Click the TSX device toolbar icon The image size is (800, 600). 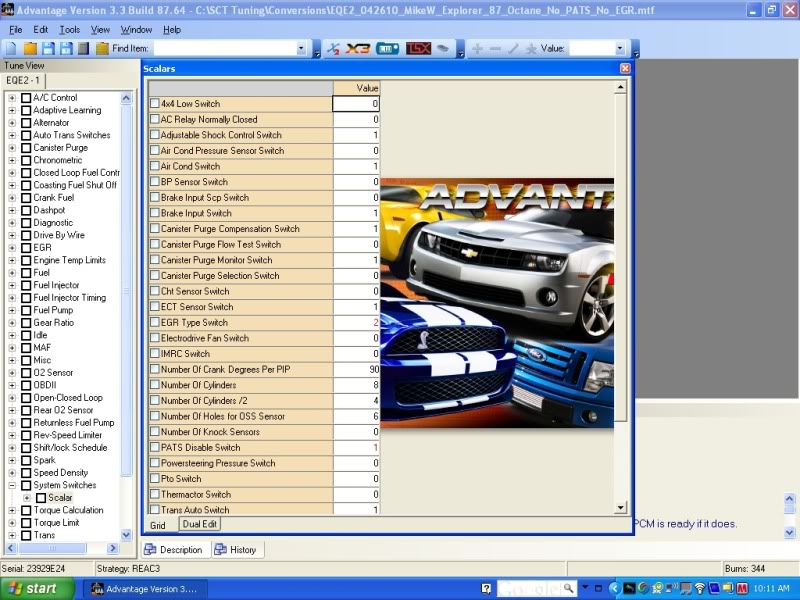pyautogui.click(x=418, y=48)
